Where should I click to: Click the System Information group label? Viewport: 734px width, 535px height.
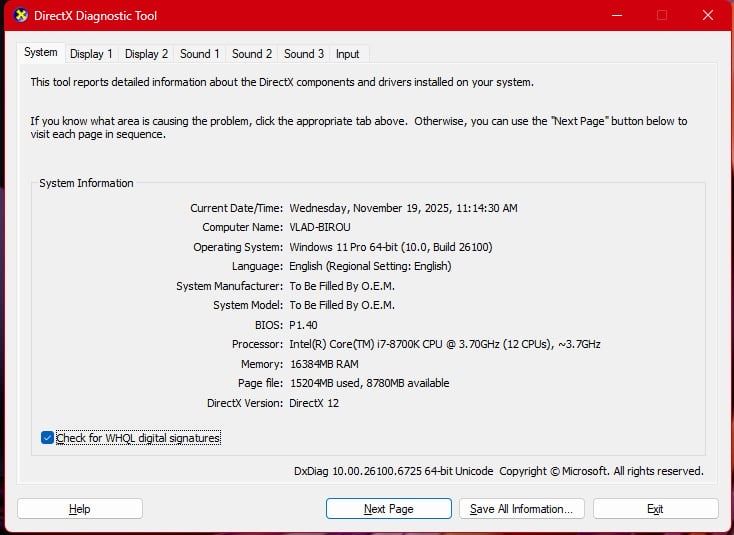coord(86,183)
